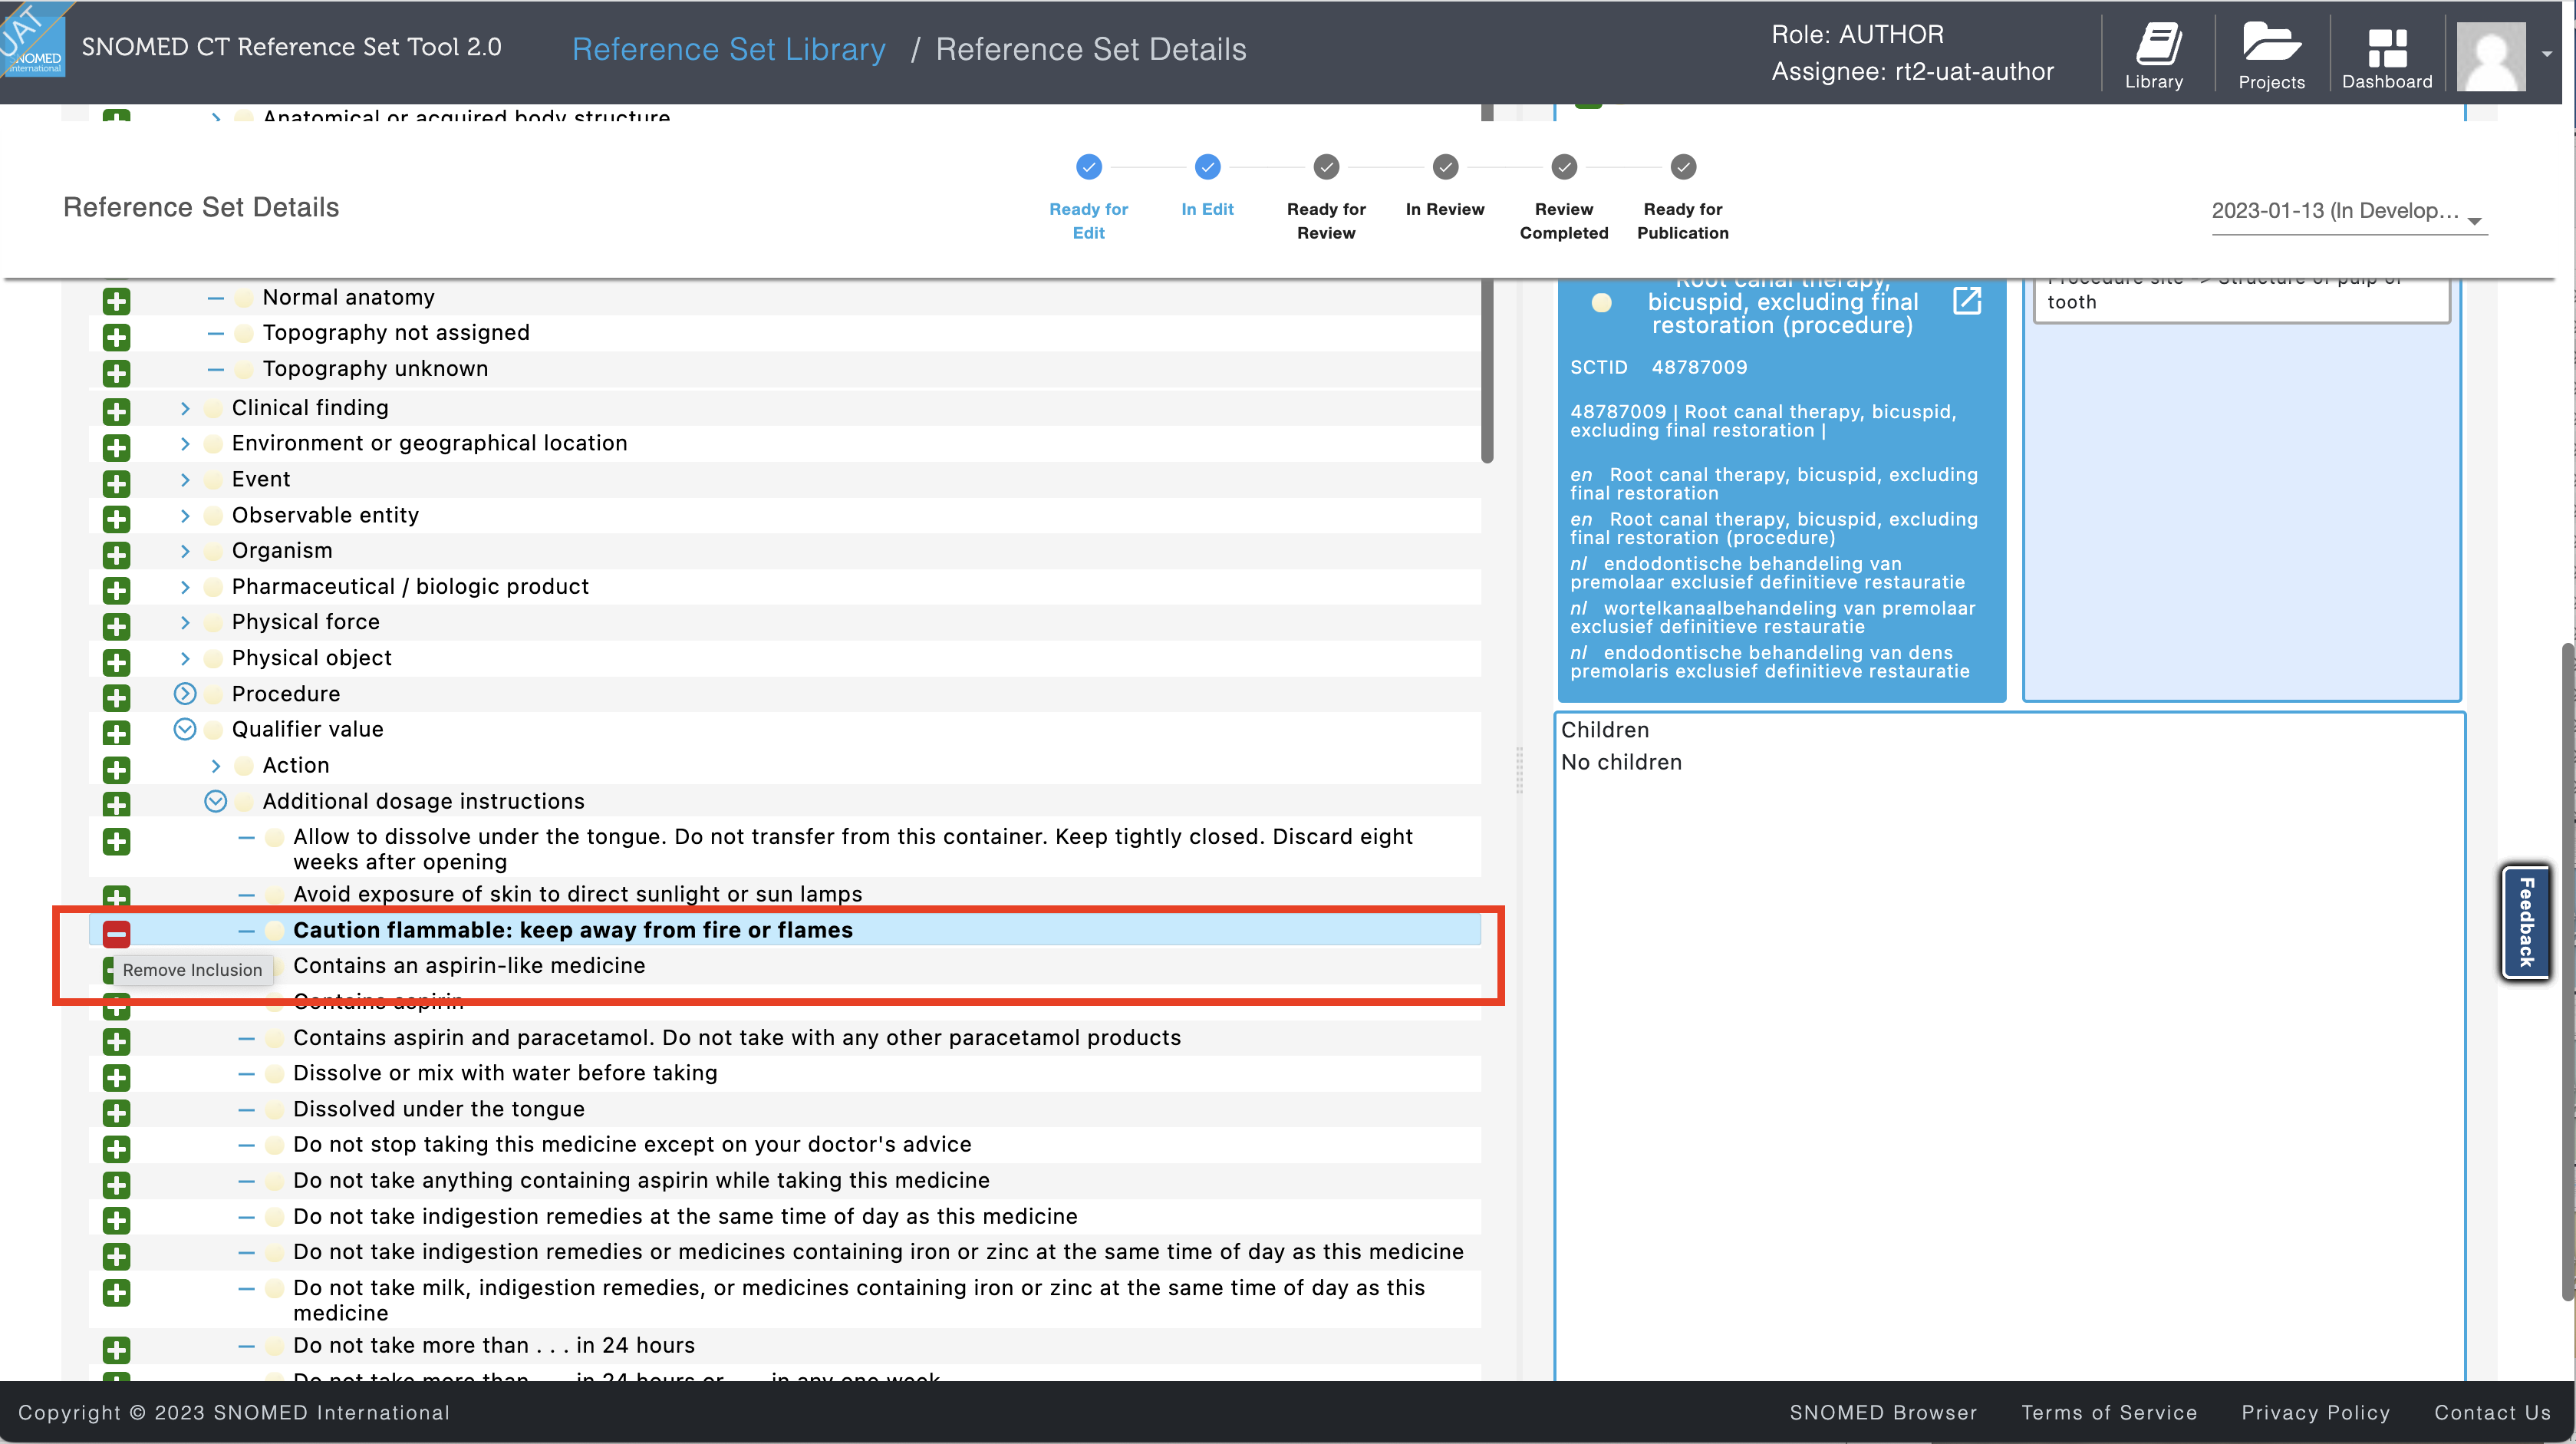This screenshot has width=2576, height=1444.
Task: Select Avoid exposure of skin to sunlight row
Action: point(785,894)
